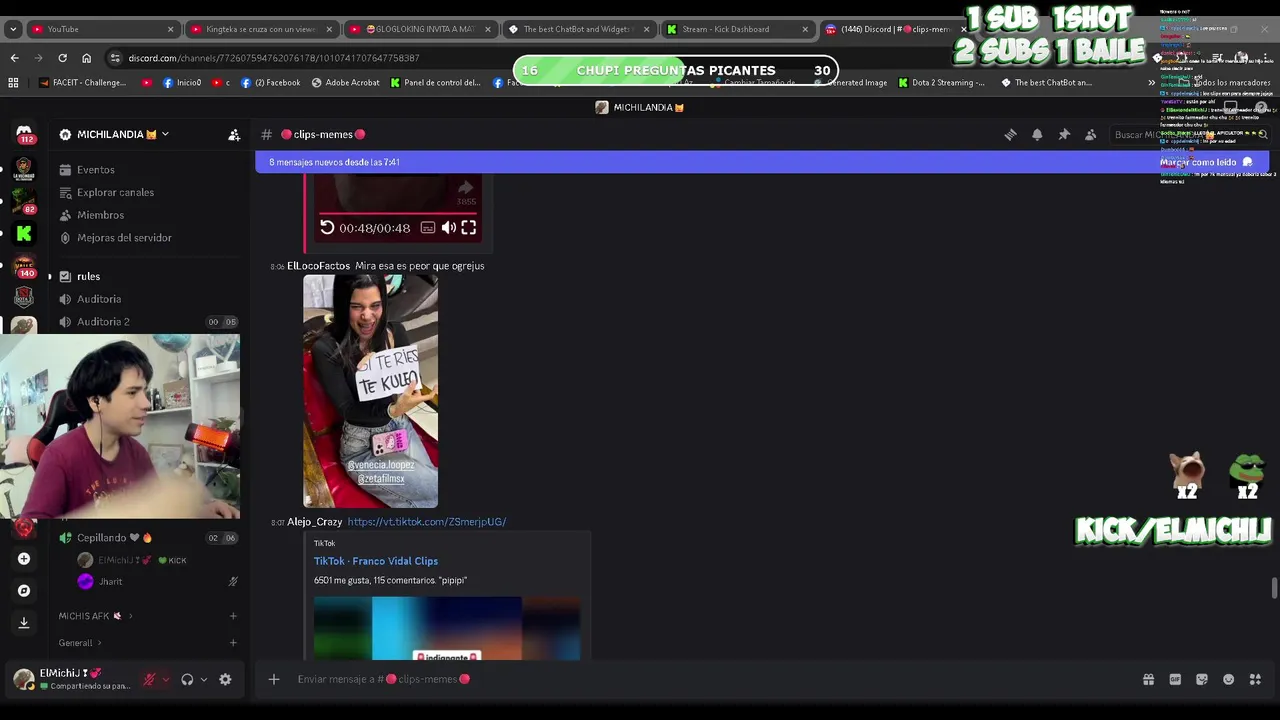
Task: Open audio output options arrow
Action: pos(204,679)
